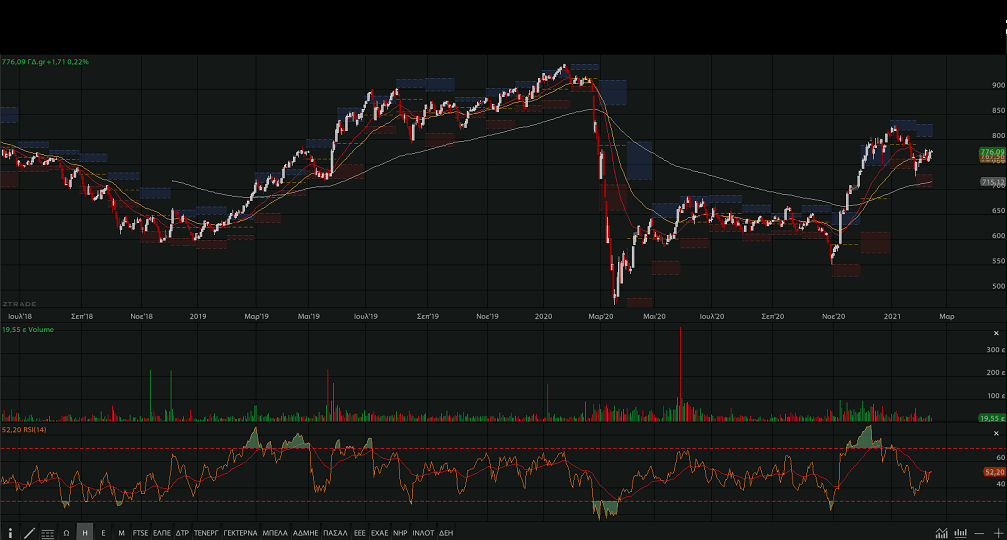The image size is (1007, 540).
Task: Open the chart type icon
Action: [x=941, y=533]
